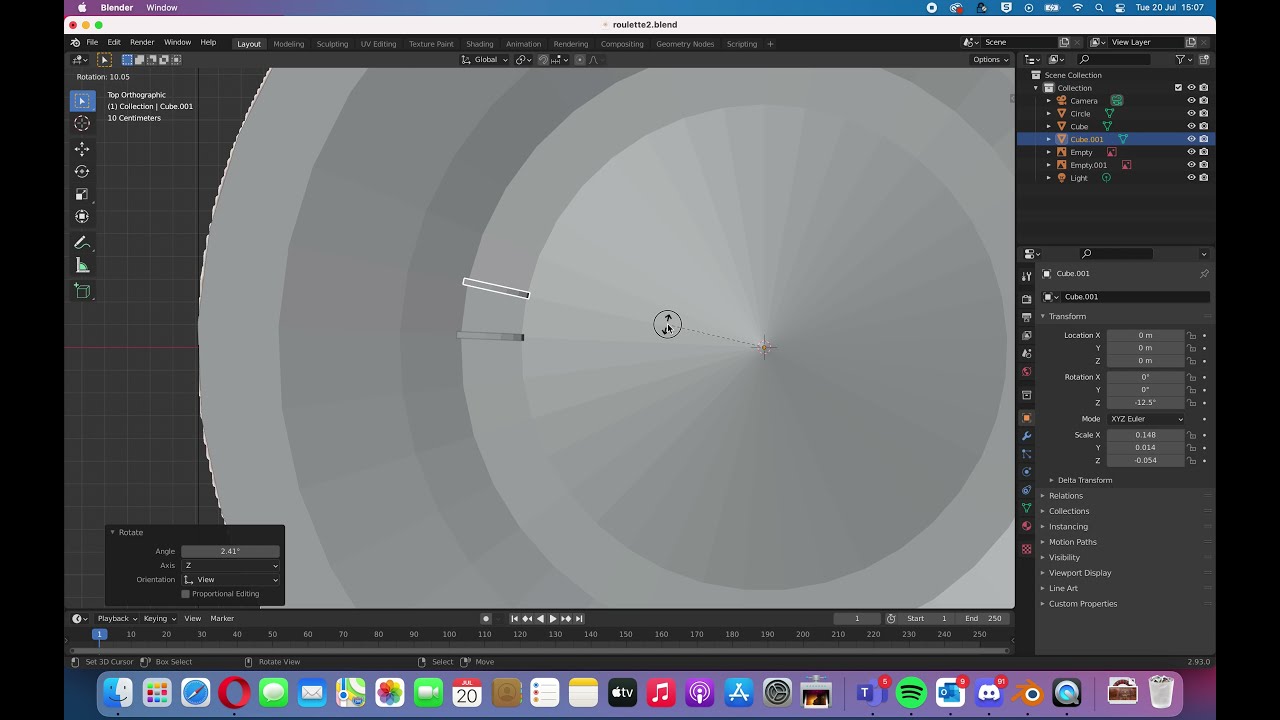Open the Edit menu
Viewport: 1280px width, 720px height.
click(x=114, y=43)
